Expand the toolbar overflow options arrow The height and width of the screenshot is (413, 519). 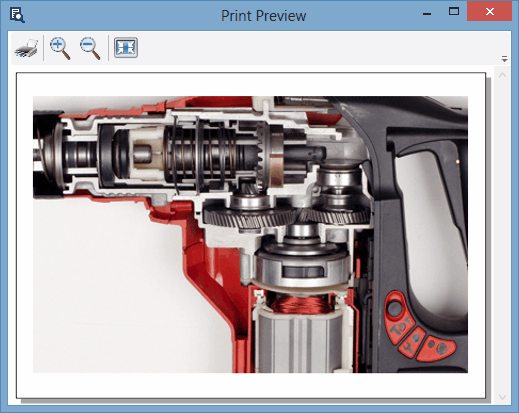pos(504,59)
